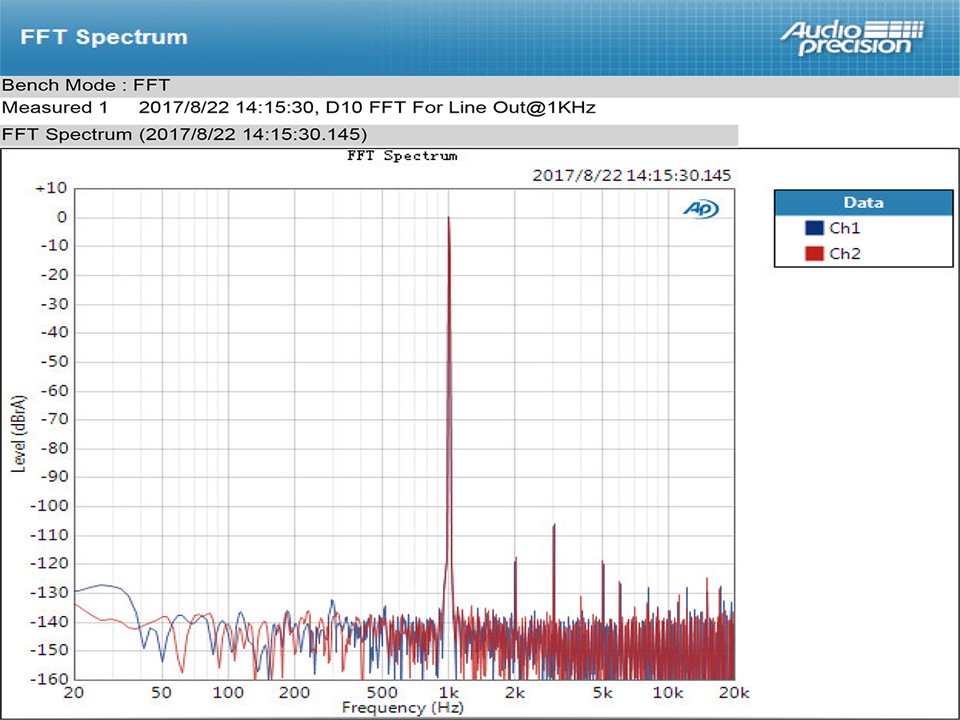This screenshot has width=960, height=720.
Task: Click the 1kHz peak on the spectrum
Action: 449,217
